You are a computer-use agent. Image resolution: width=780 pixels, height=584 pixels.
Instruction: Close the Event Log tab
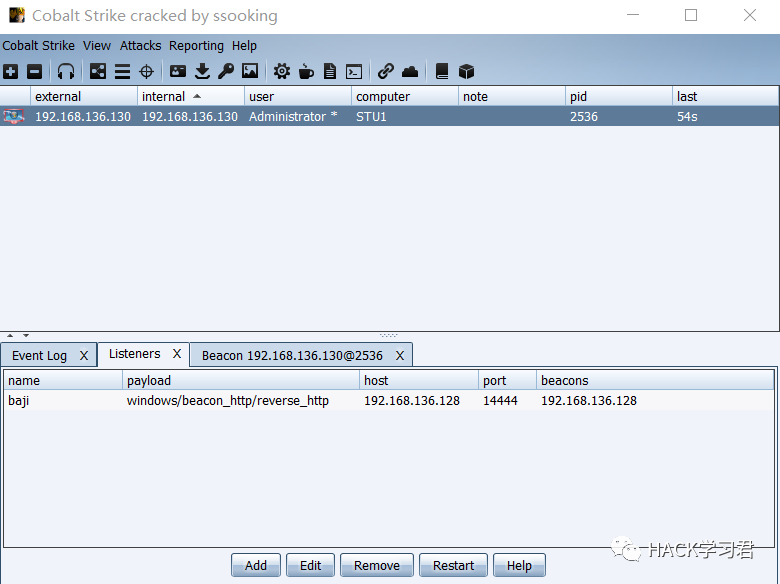click(x=84, y=356)
